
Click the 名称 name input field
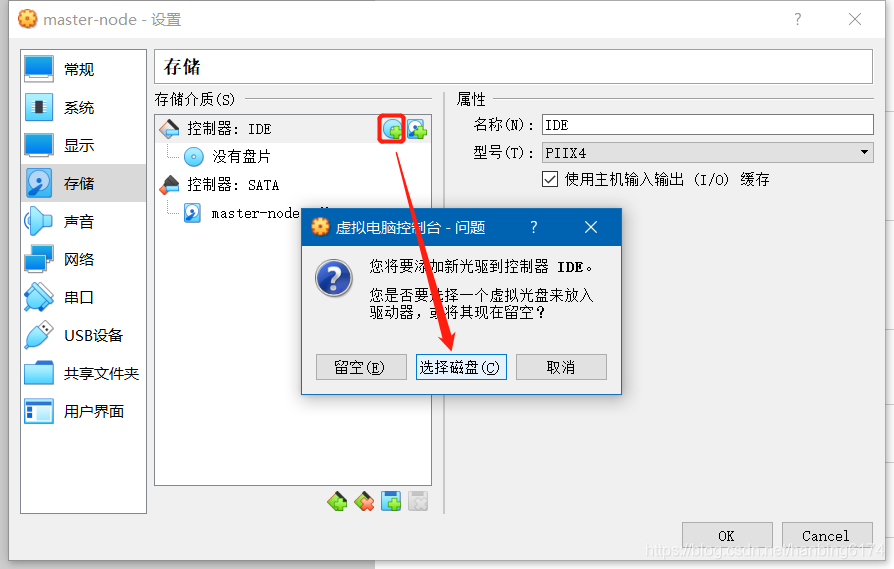(707, 125)
